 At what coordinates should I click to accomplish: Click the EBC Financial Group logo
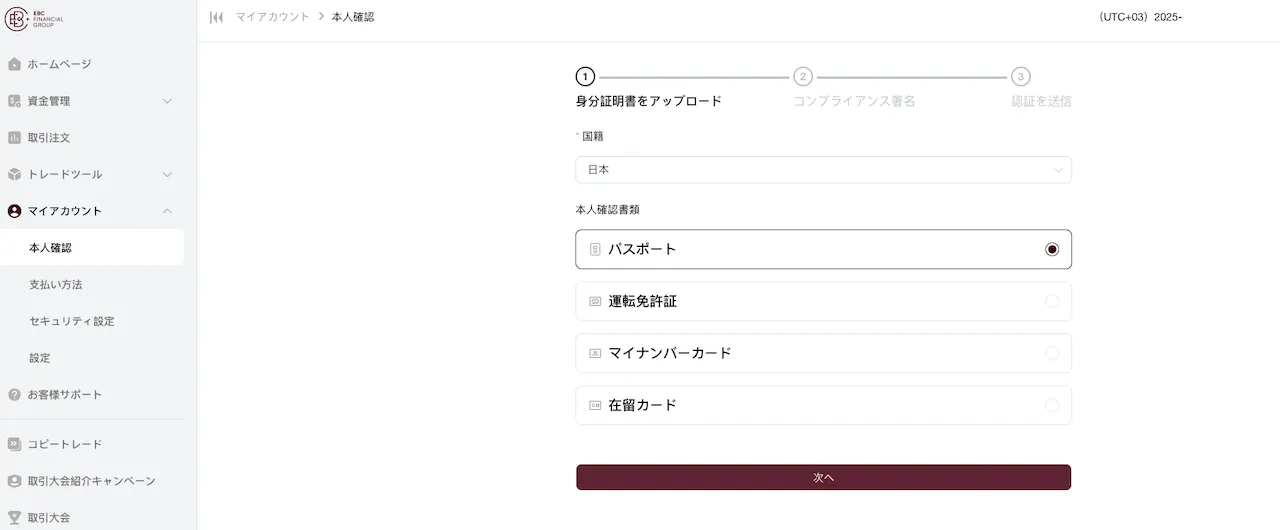(x=34, y=19)
